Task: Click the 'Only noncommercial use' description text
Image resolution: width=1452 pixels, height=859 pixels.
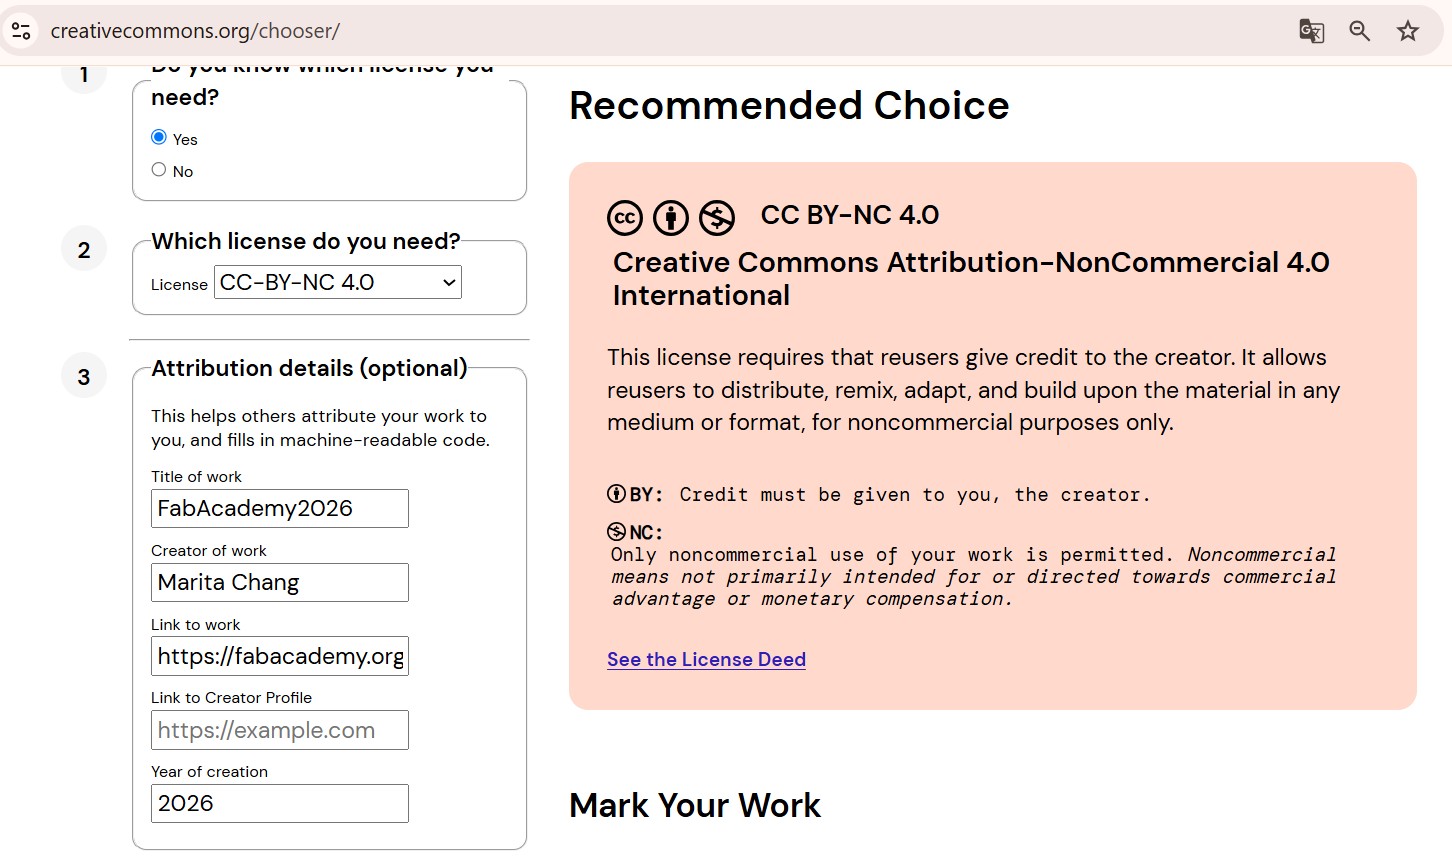Action: pyautogui.click(x=973, y=577)
